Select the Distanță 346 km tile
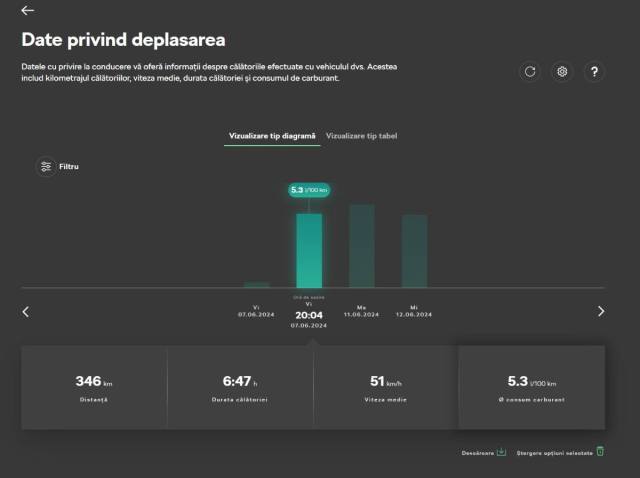640x478 pixels. pyautogui.click(x=94, y=387)
